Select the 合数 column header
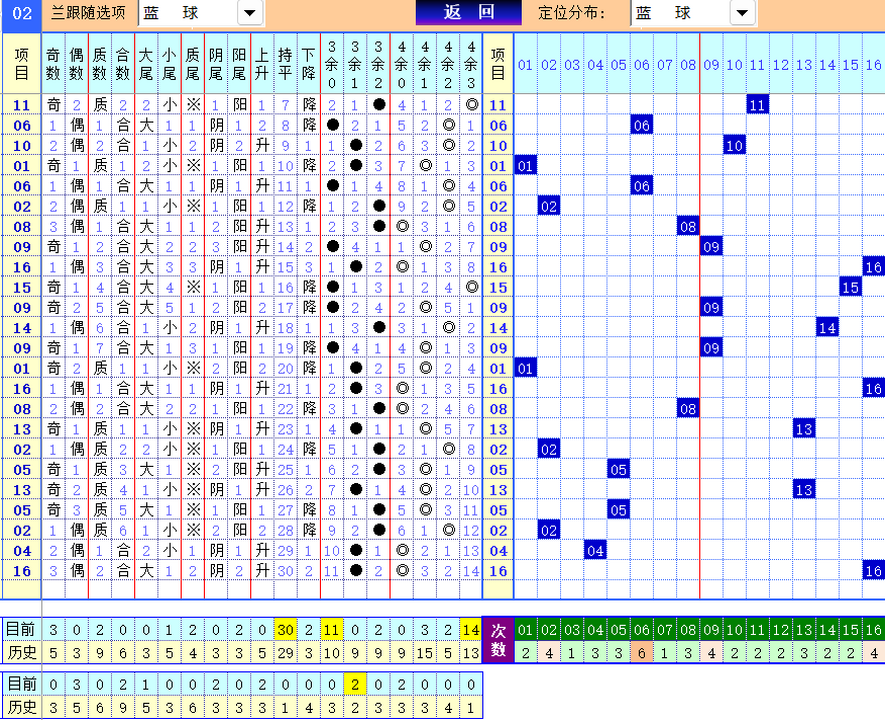Screen dimensions: 885x720 (x=122, y=63)
